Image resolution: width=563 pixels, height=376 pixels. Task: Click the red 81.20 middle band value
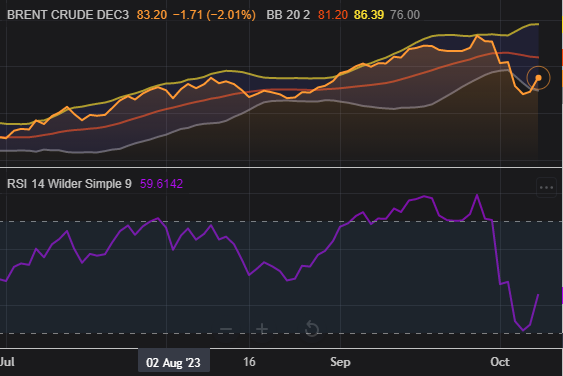pos(333,15)
